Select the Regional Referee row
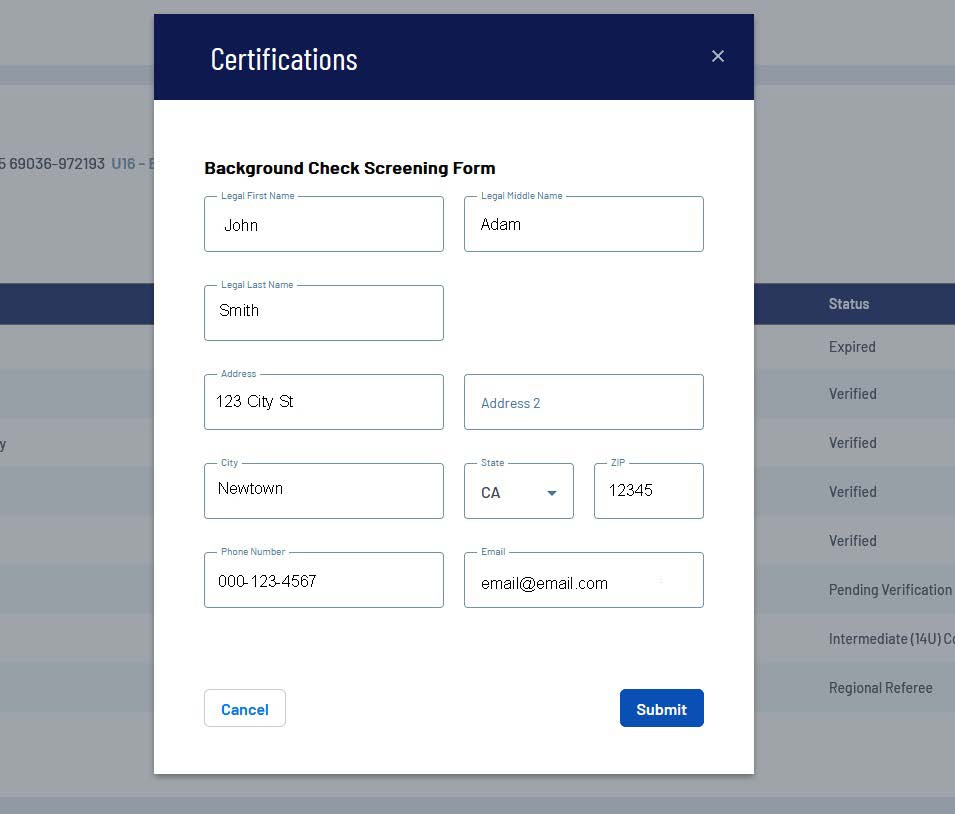Viewport: 955px width, 814px height. [x=880, y=688]
